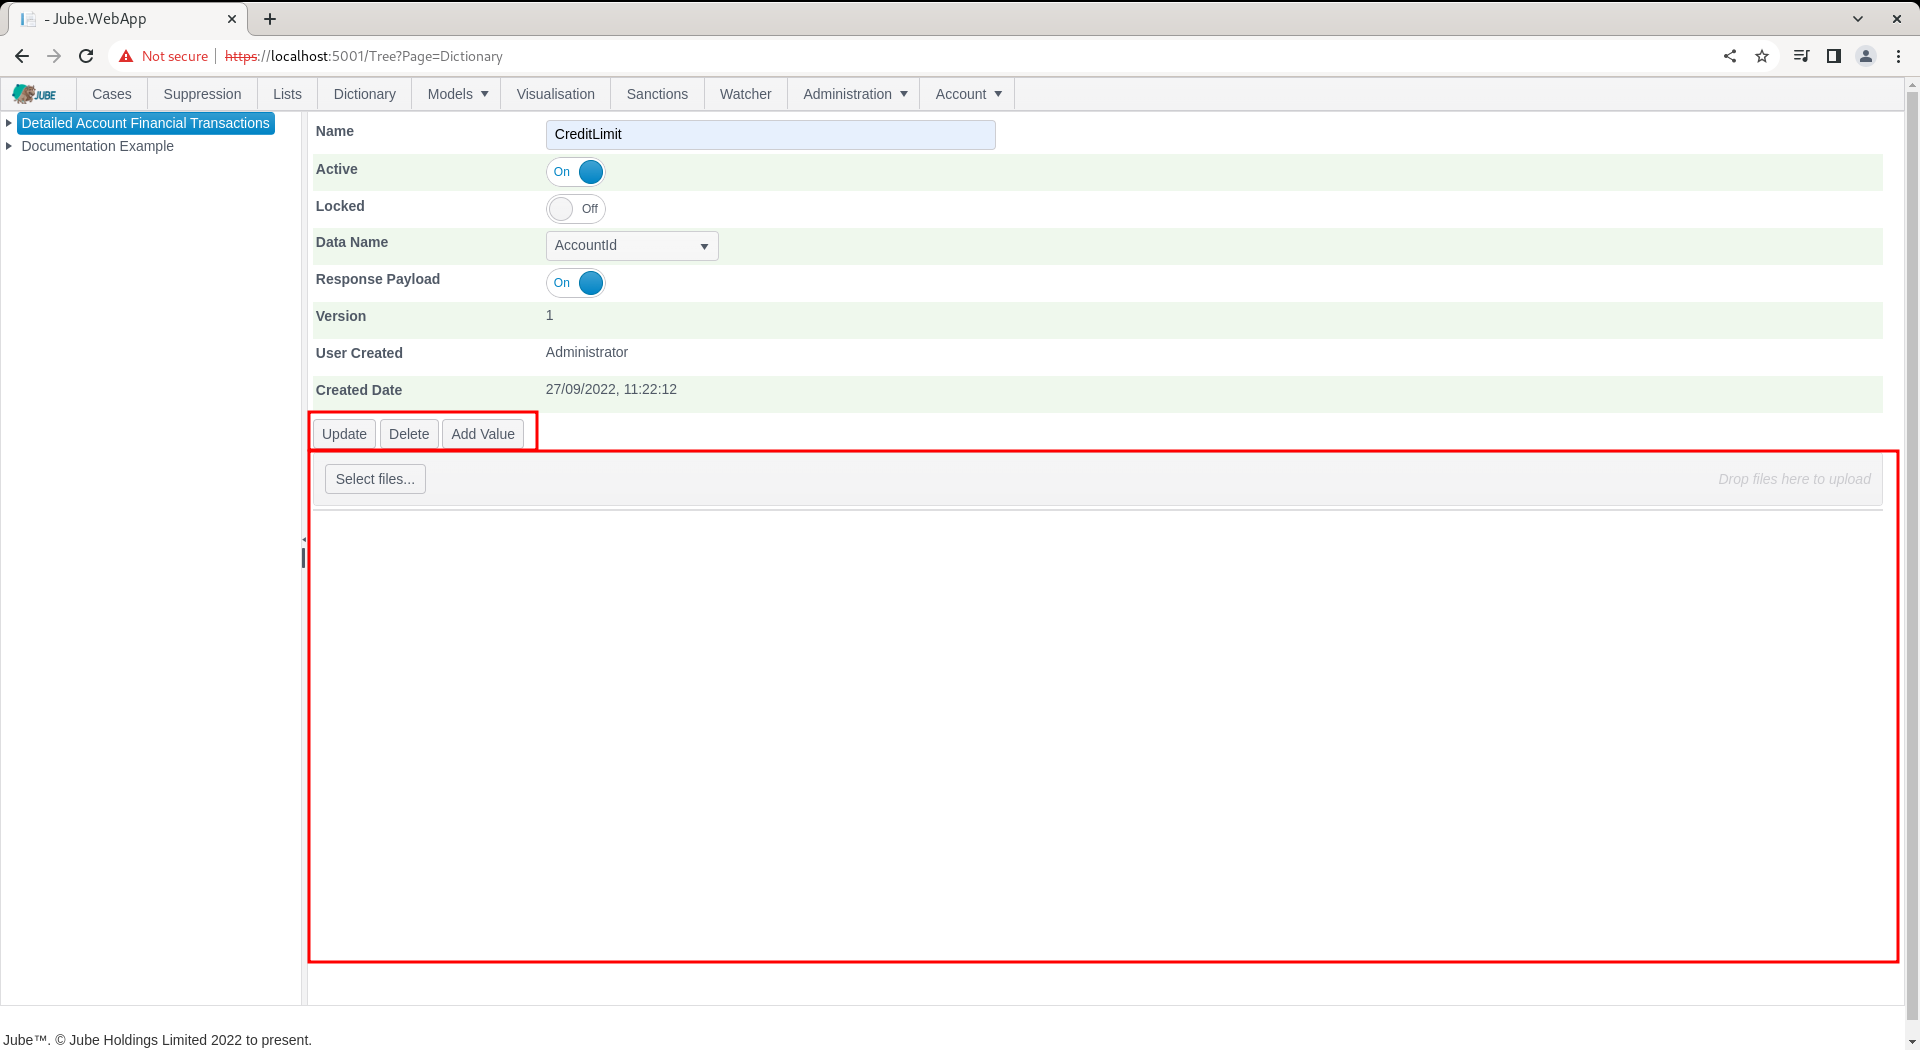Click the Jube logo icon
This screenshot has height=1050, width=1920.
[x=35, y=94]
